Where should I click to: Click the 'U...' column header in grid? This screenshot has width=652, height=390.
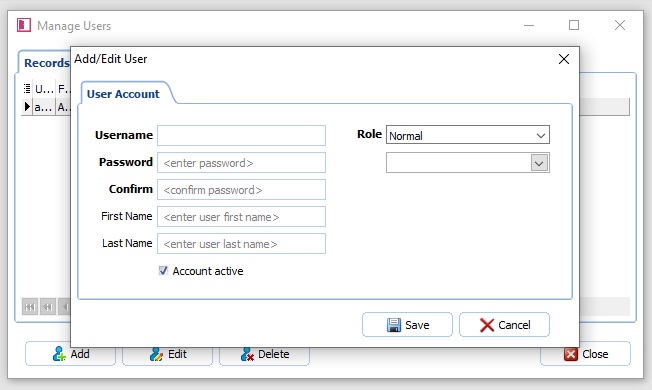44,89
